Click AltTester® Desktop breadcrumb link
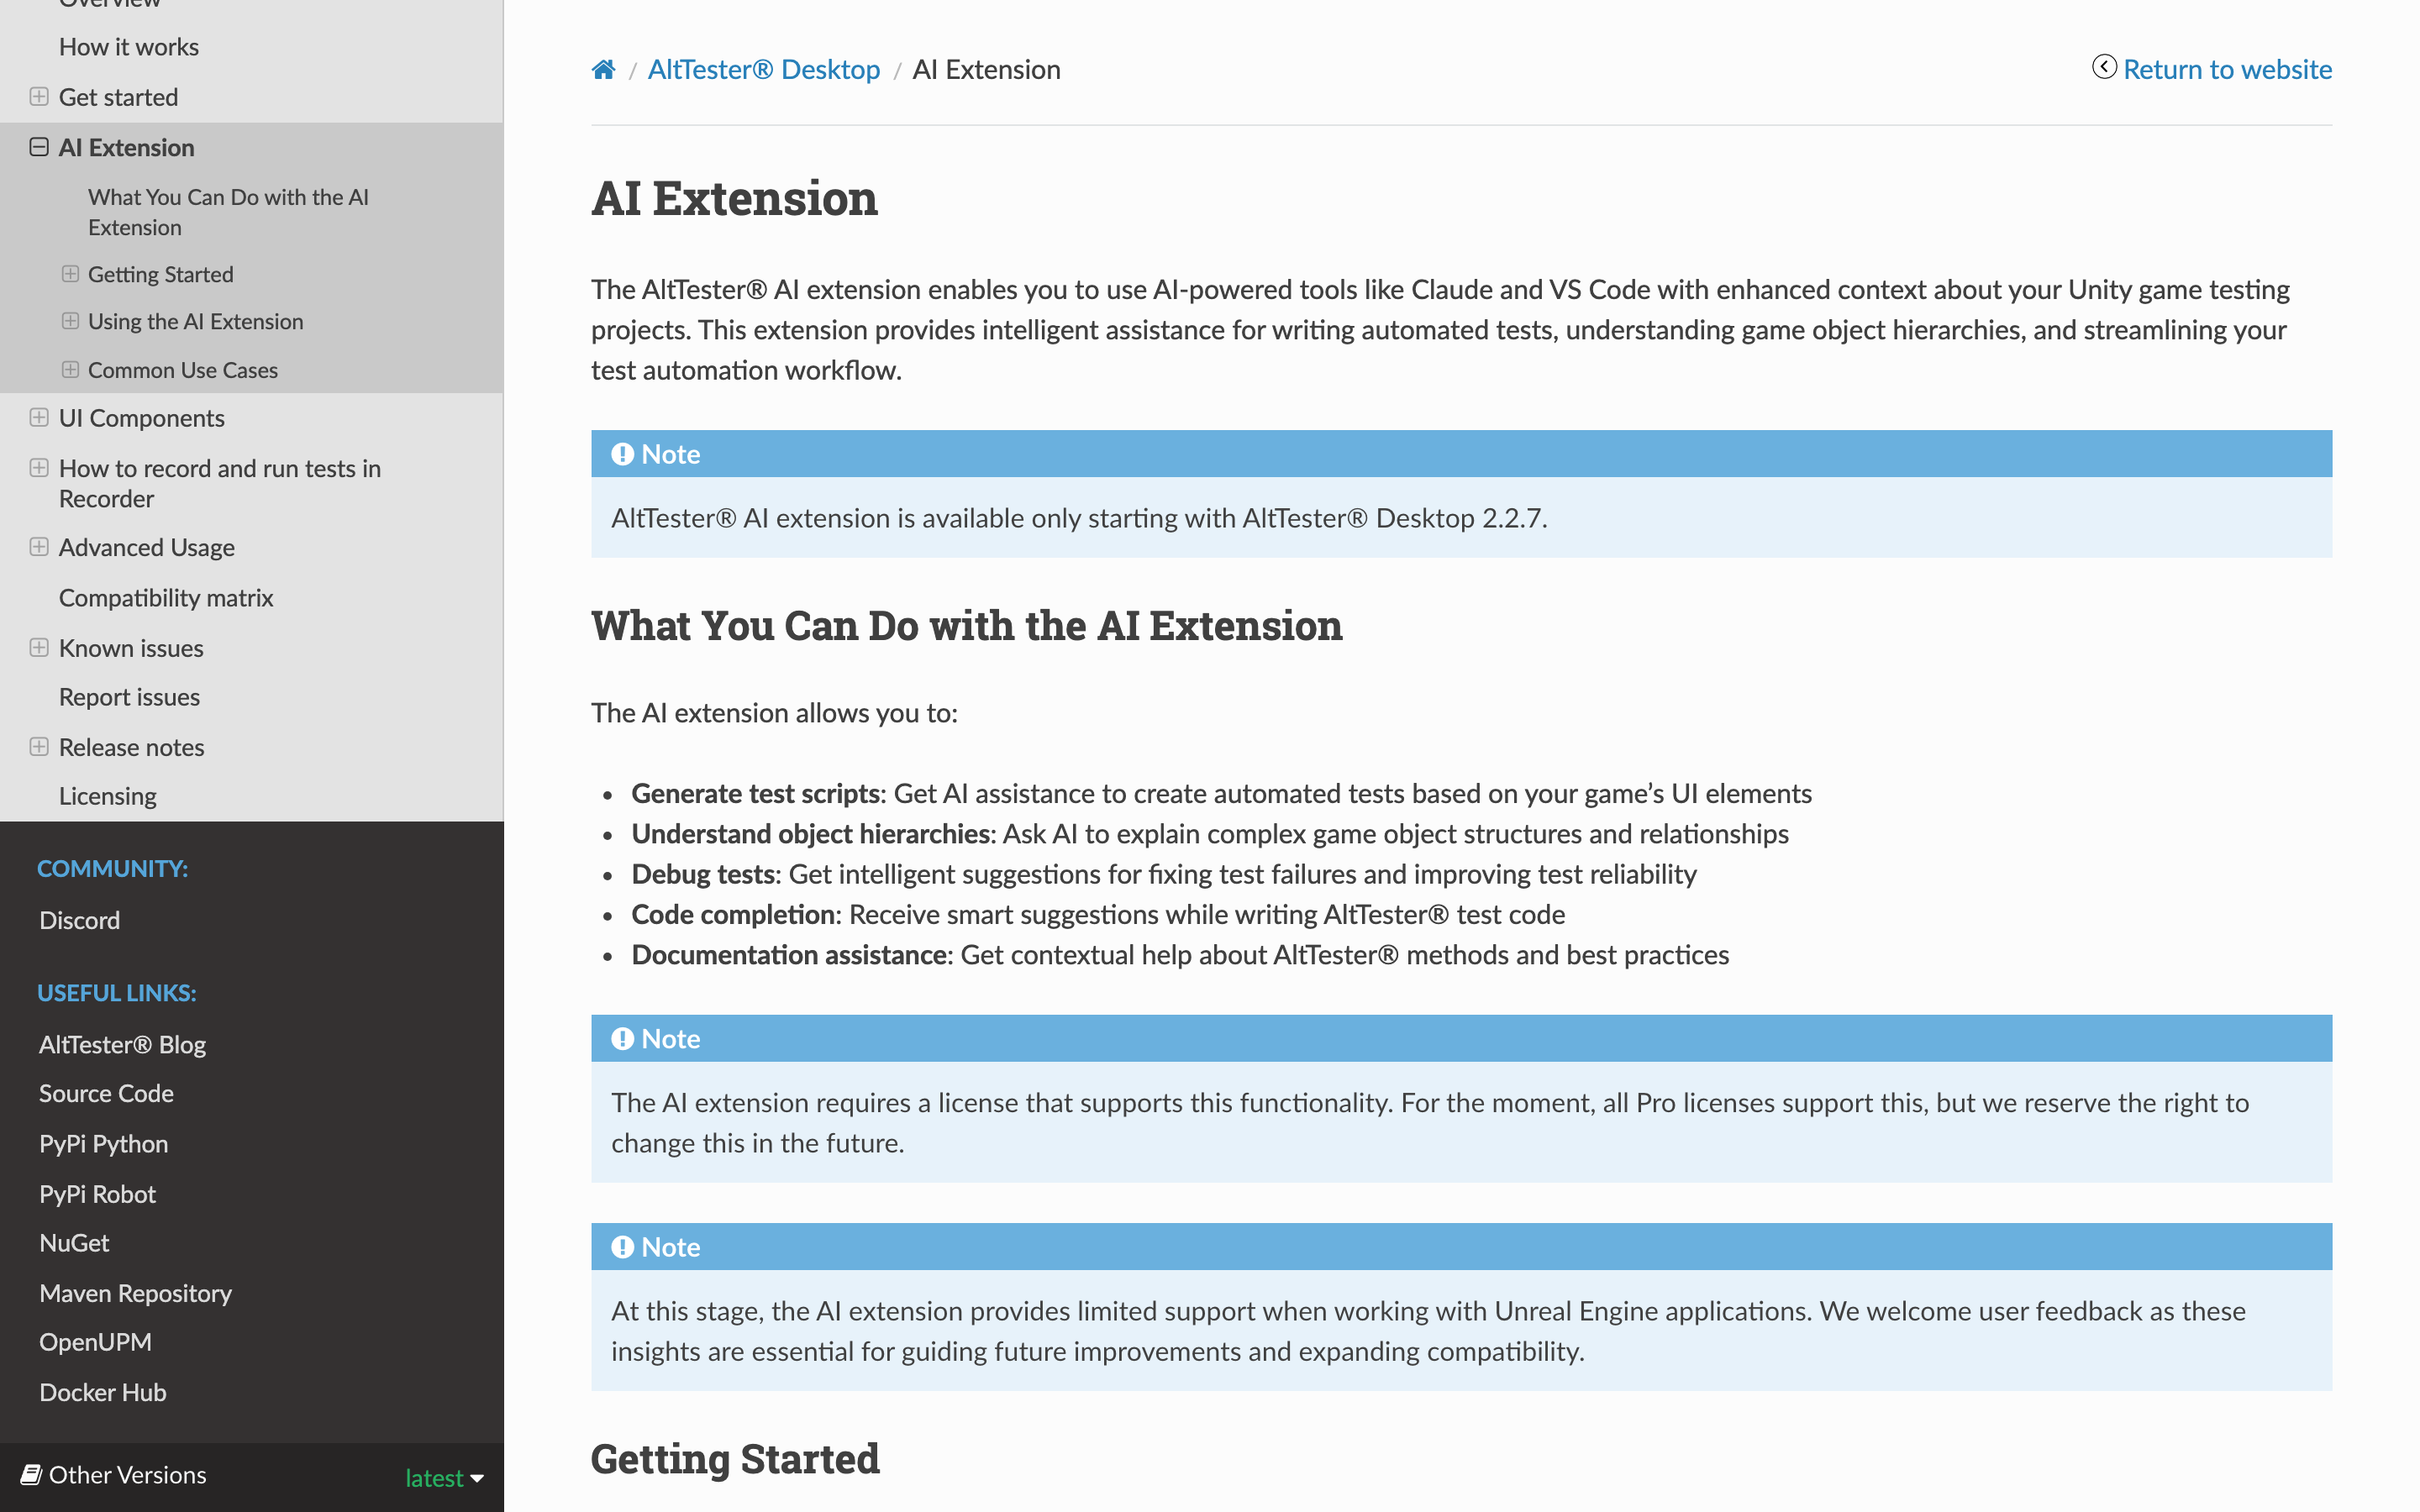This screenshot has width=2420, height=1512. (x=763, y=70)
